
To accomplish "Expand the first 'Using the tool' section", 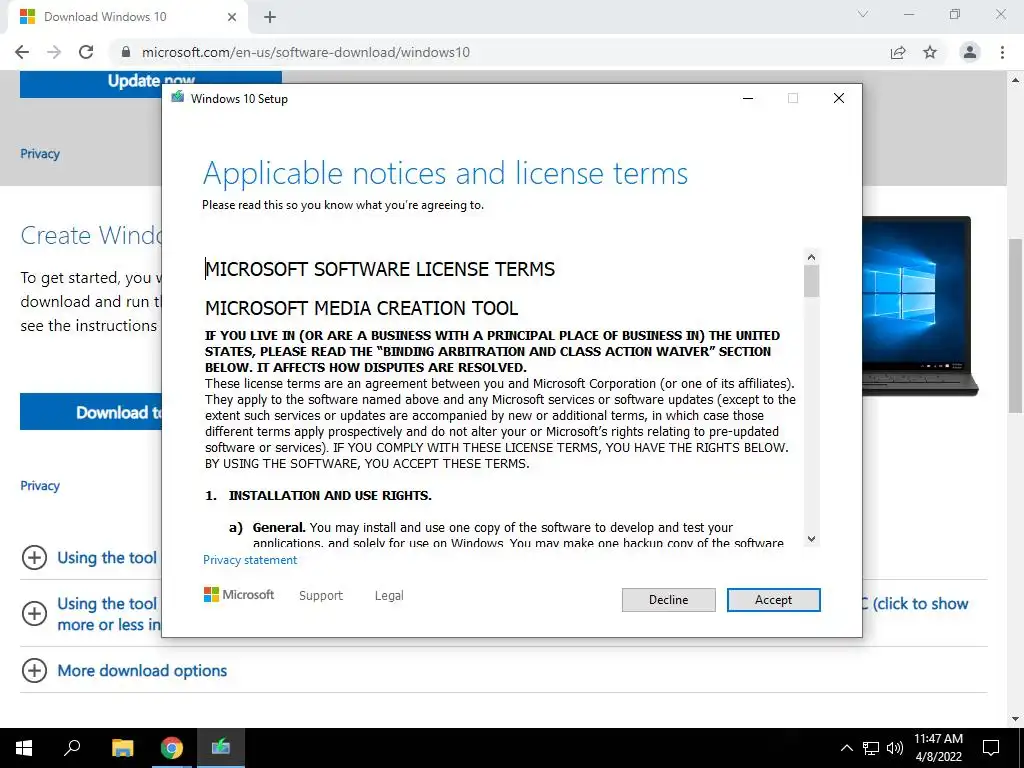I will pyautogui.click(x=90, y=558).
